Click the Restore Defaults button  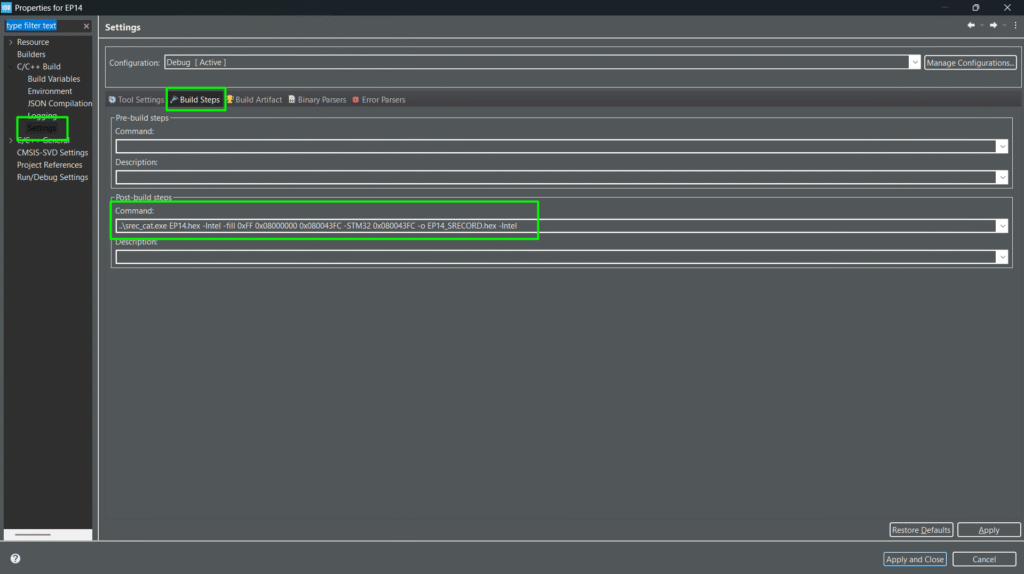pyautogui.click(x=921, y=530)
